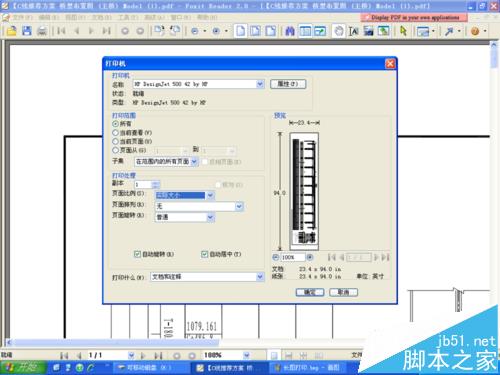Click the status bar last page icon
The image size is (500, 375).
pyautogui.click(x=158, y=356)
